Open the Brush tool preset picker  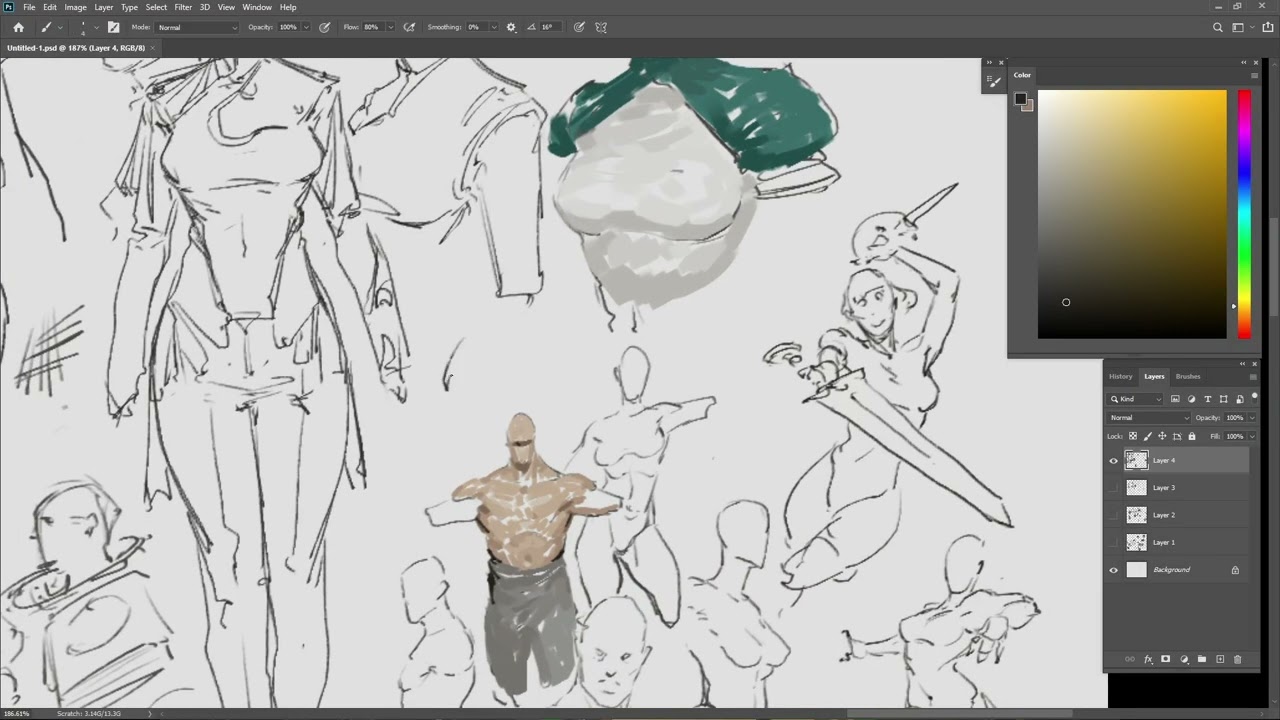51,27
